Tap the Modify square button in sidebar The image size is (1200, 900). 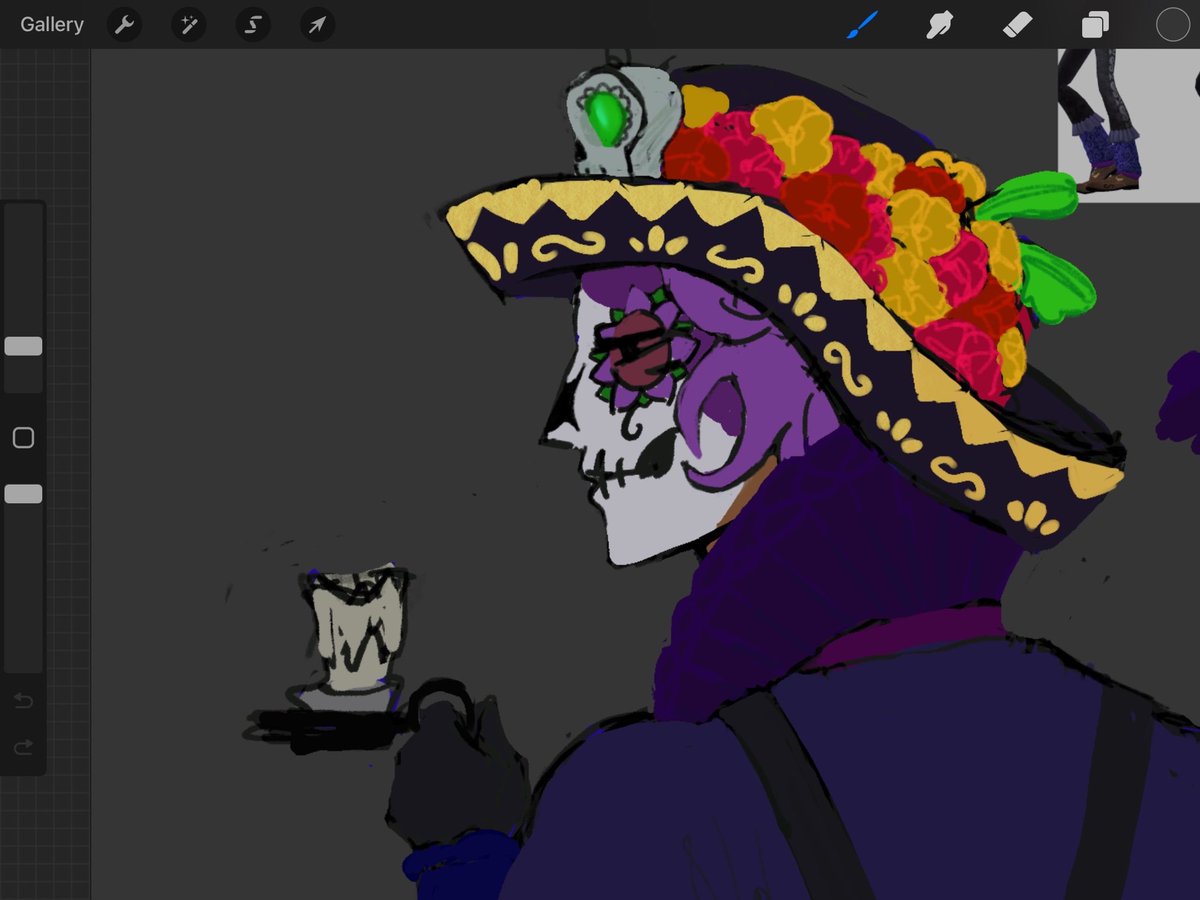pyautogui.click(x=23, y=438)
